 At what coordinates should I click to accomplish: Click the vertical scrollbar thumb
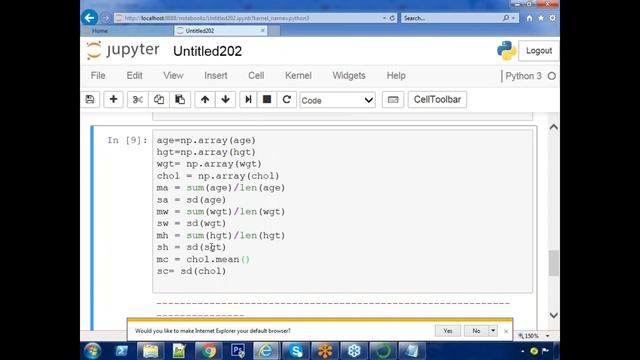click(x=553, y=263)
